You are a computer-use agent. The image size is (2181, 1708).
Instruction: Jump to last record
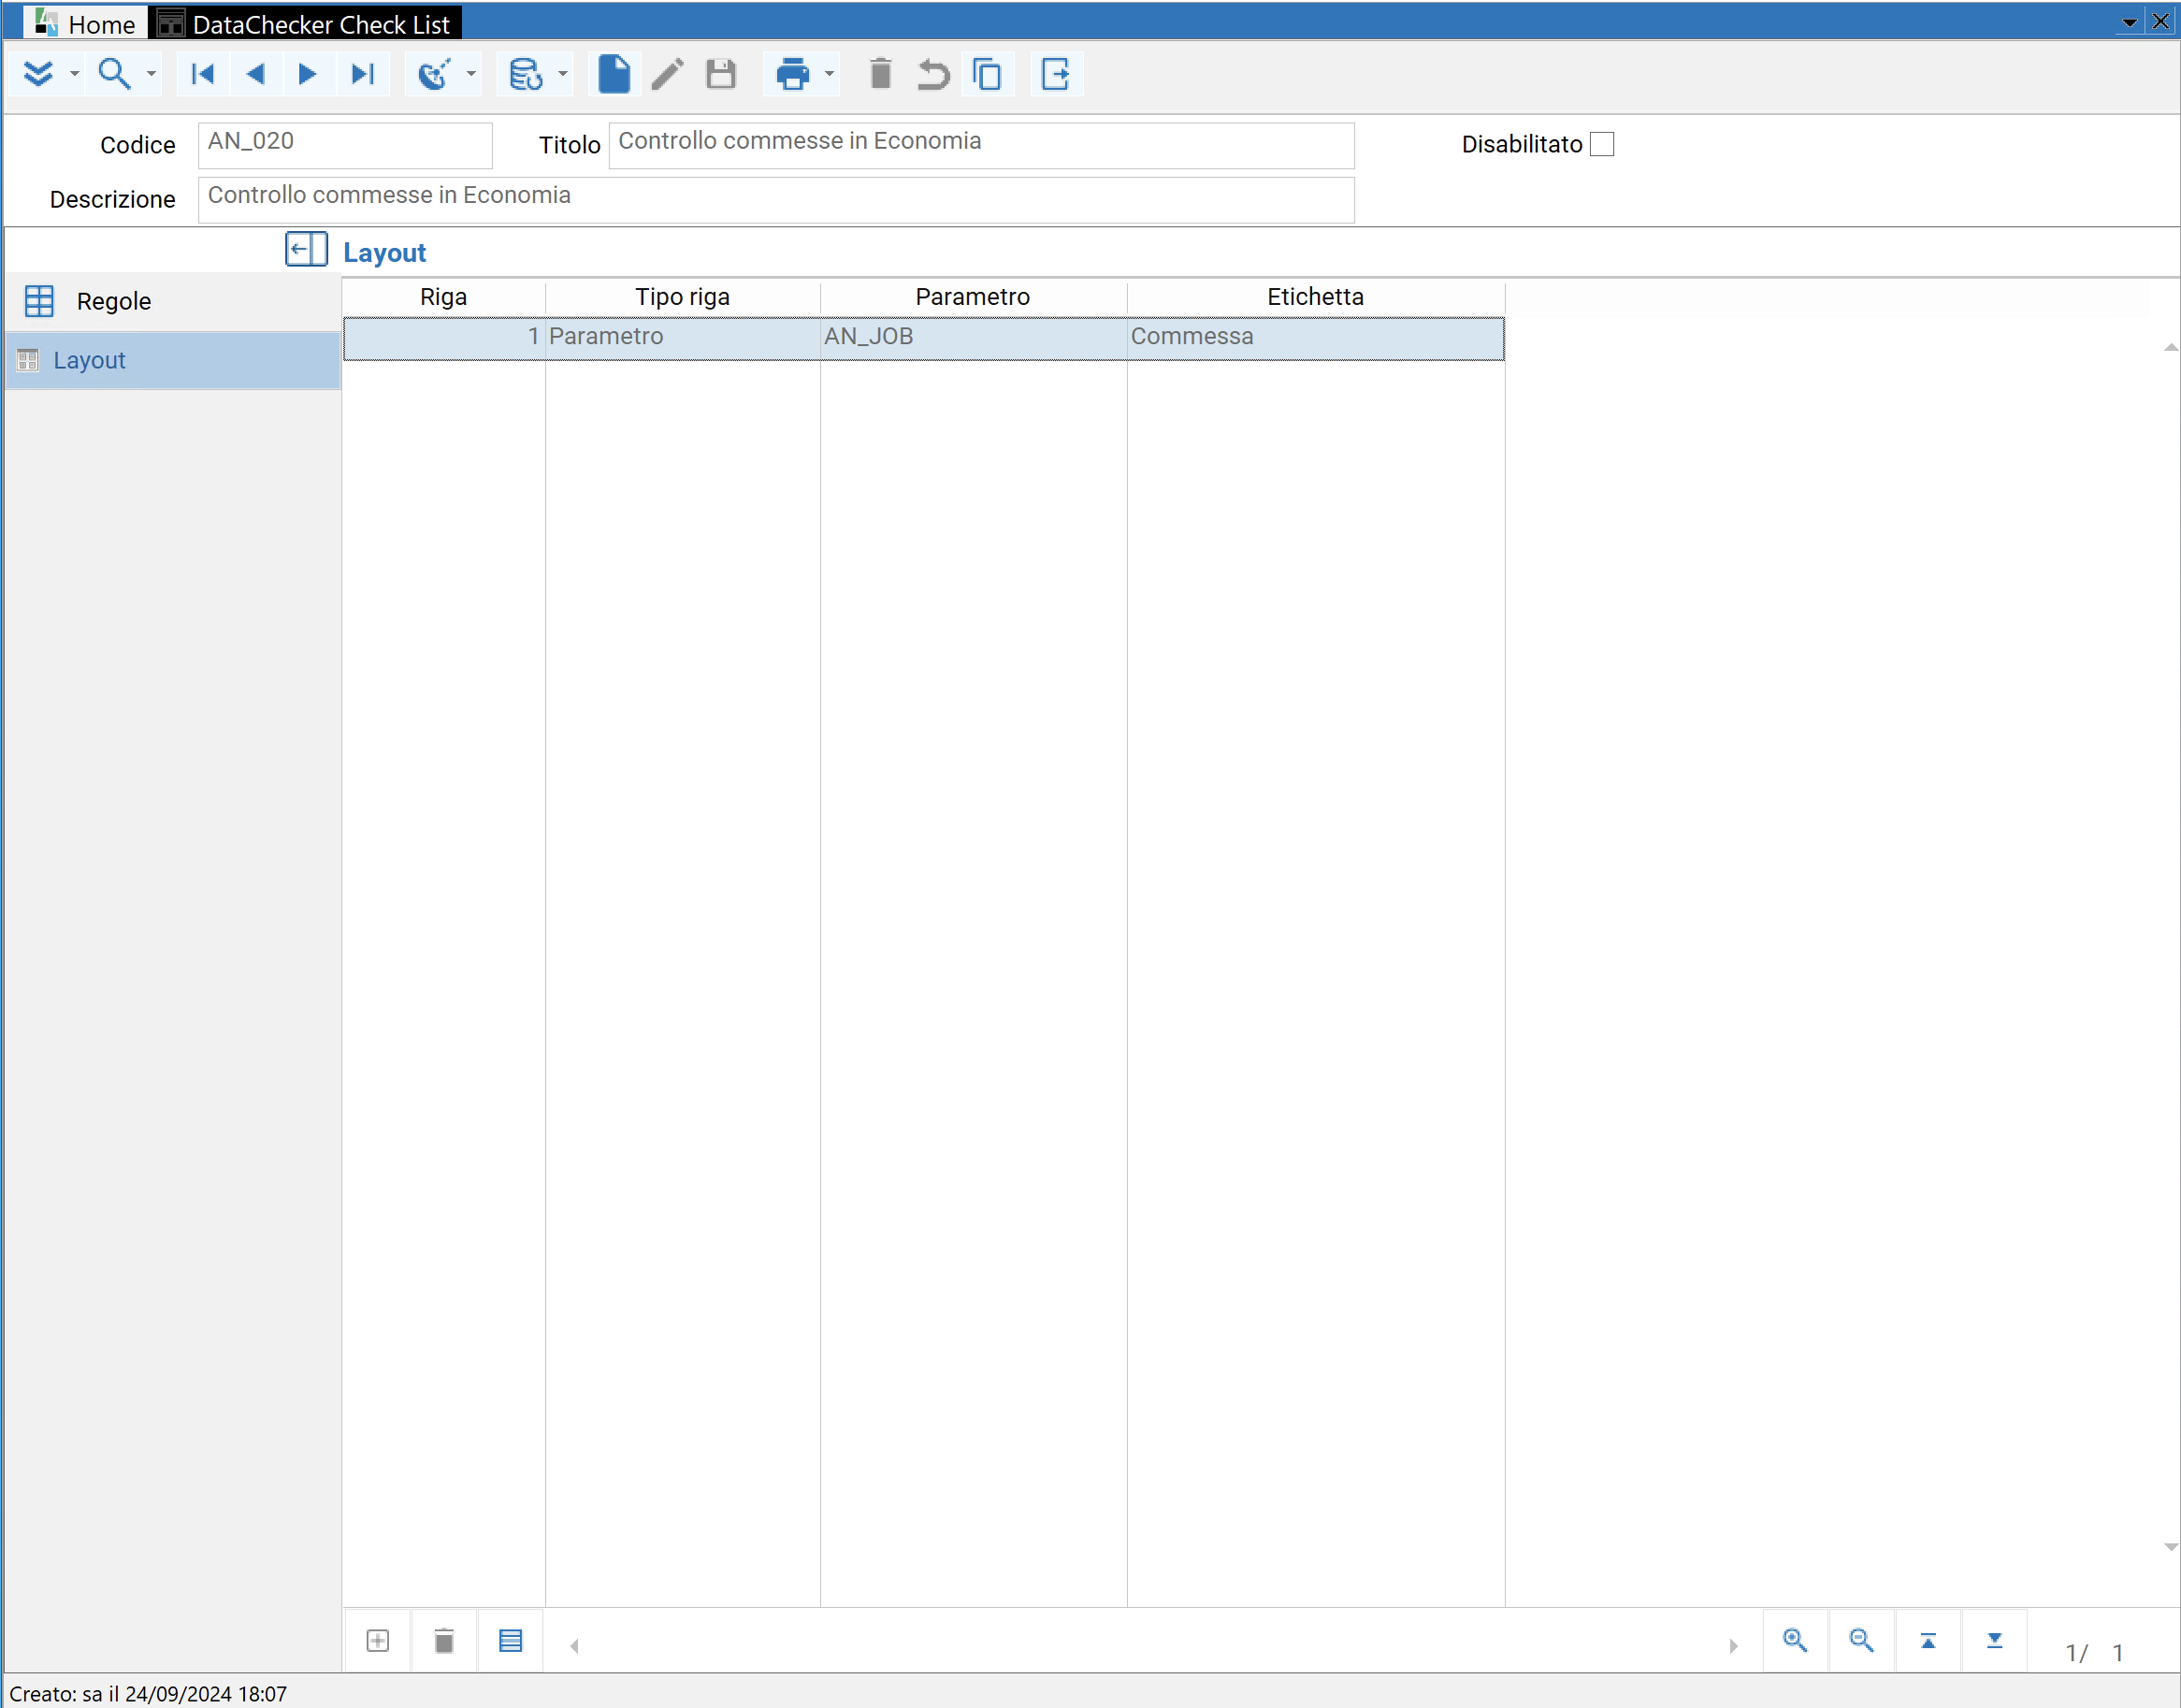coord(362,74)
